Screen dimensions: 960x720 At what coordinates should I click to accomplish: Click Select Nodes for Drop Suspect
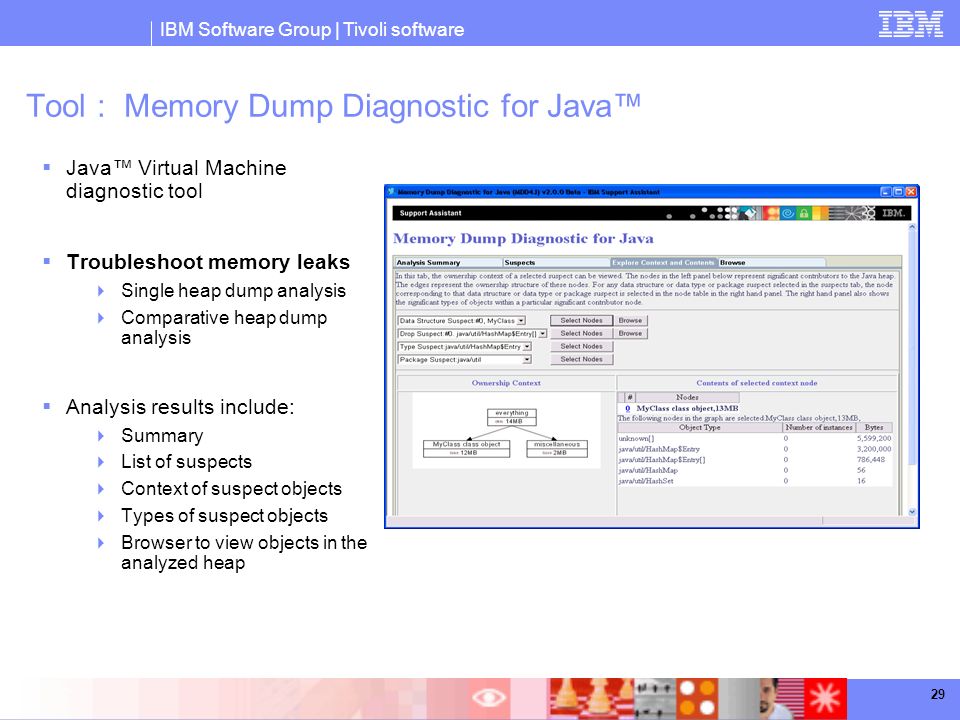pyautogui.click(x=581, y=334)
